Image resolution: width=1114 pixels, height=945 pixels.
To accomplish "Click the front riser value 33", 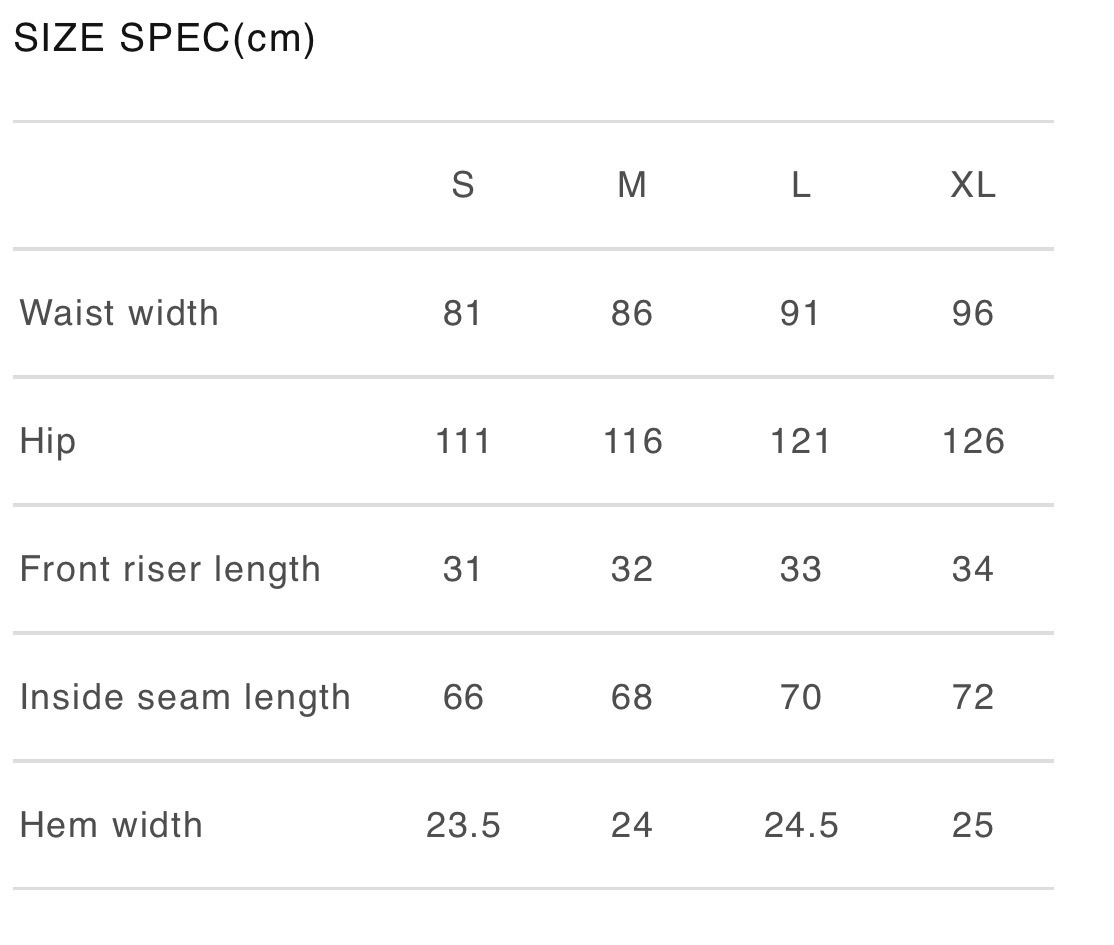I will point(801,569).
